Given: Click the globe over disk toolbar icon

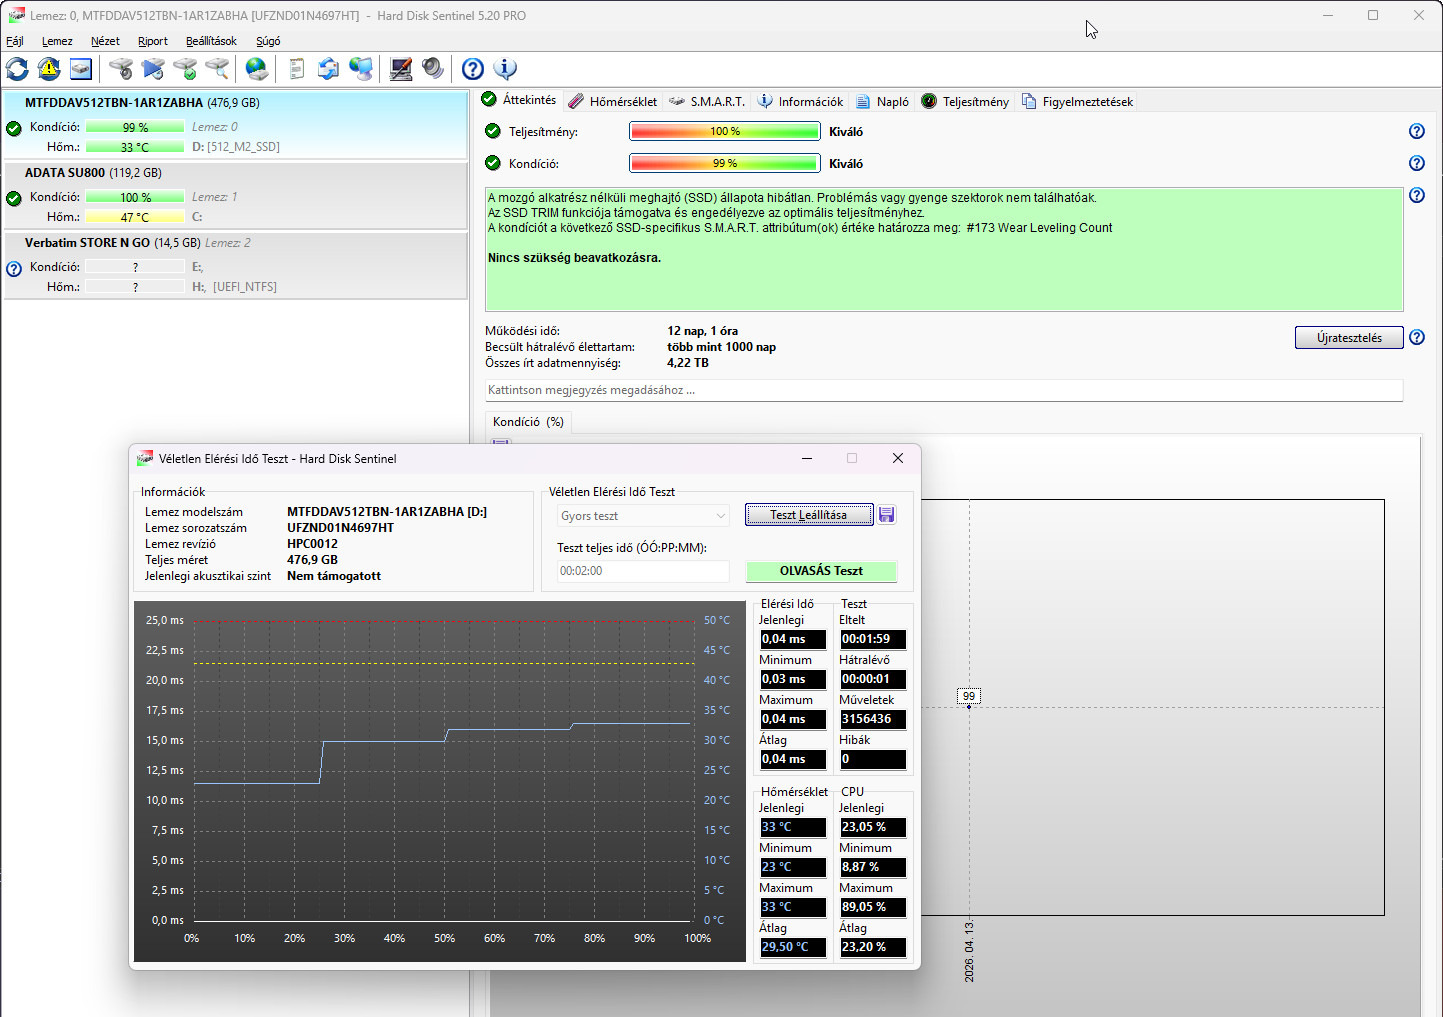Looking at the screenshot, I should coord(257,69).
